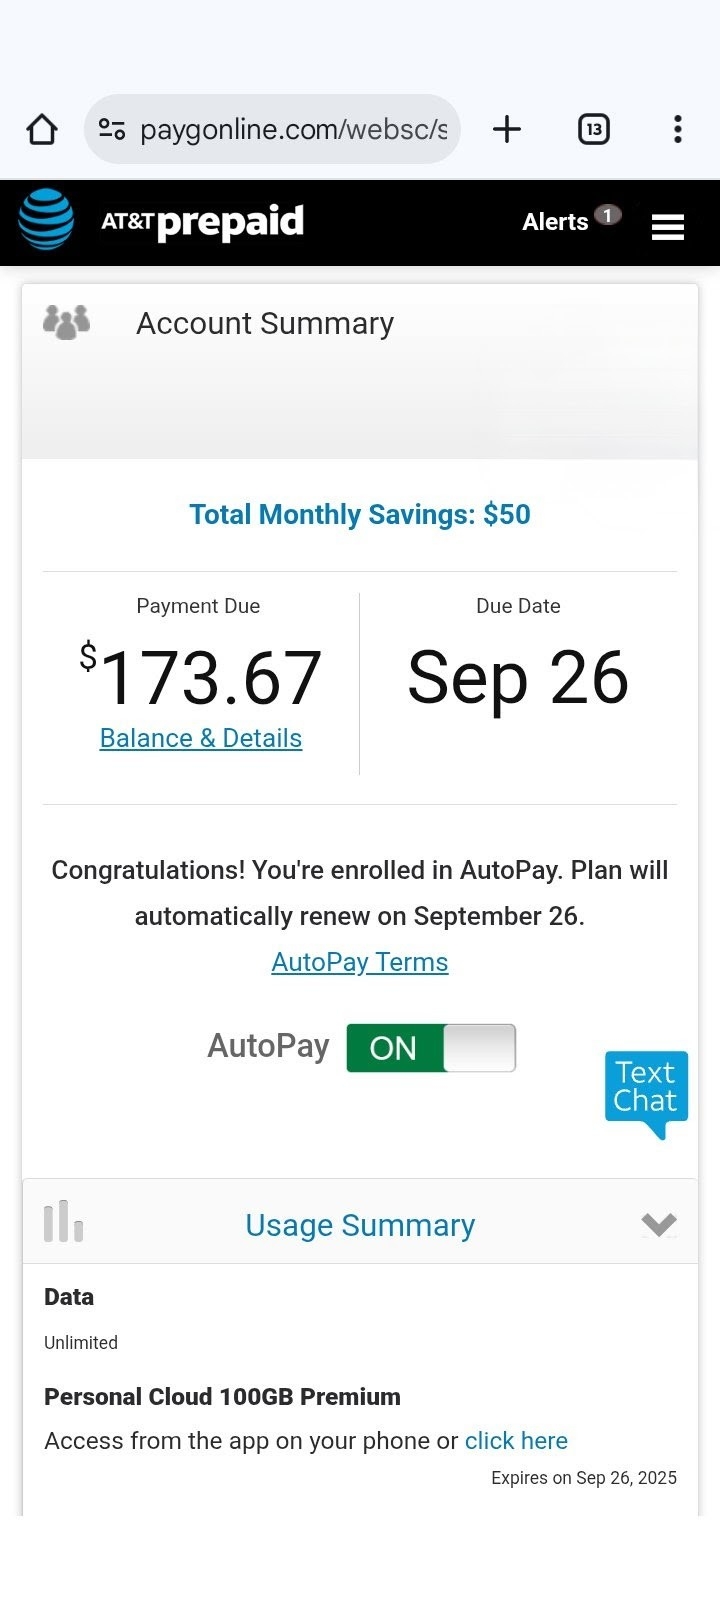Follow the 'click here' cloud link
This screenshot has height=1600, width=720.
click(x=516, y=1440)
